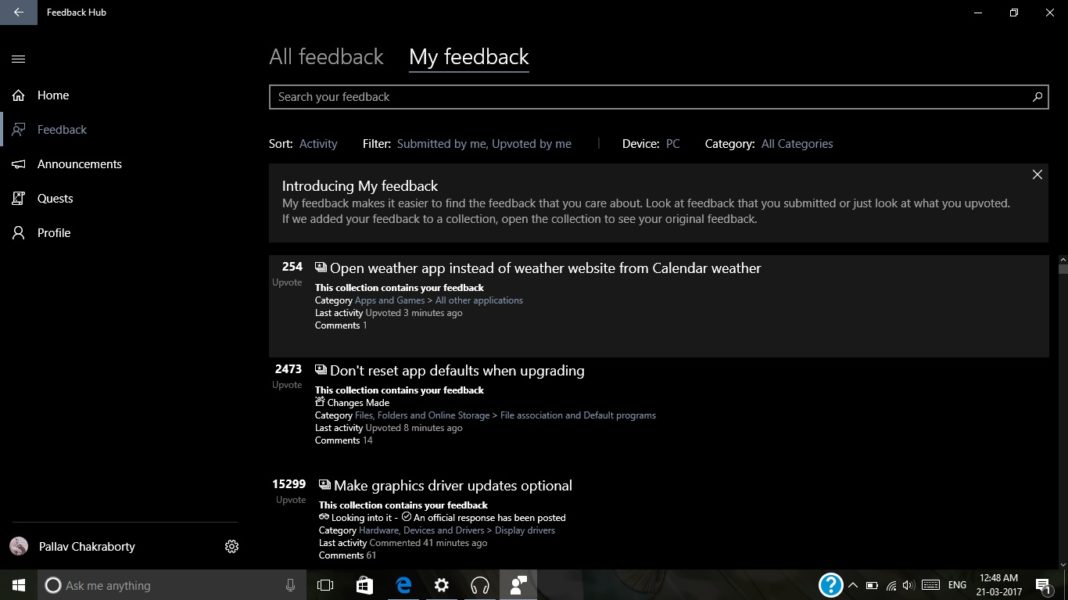
Task: Toggle the hamburger navigation menu
Action: tap(18, 59)
